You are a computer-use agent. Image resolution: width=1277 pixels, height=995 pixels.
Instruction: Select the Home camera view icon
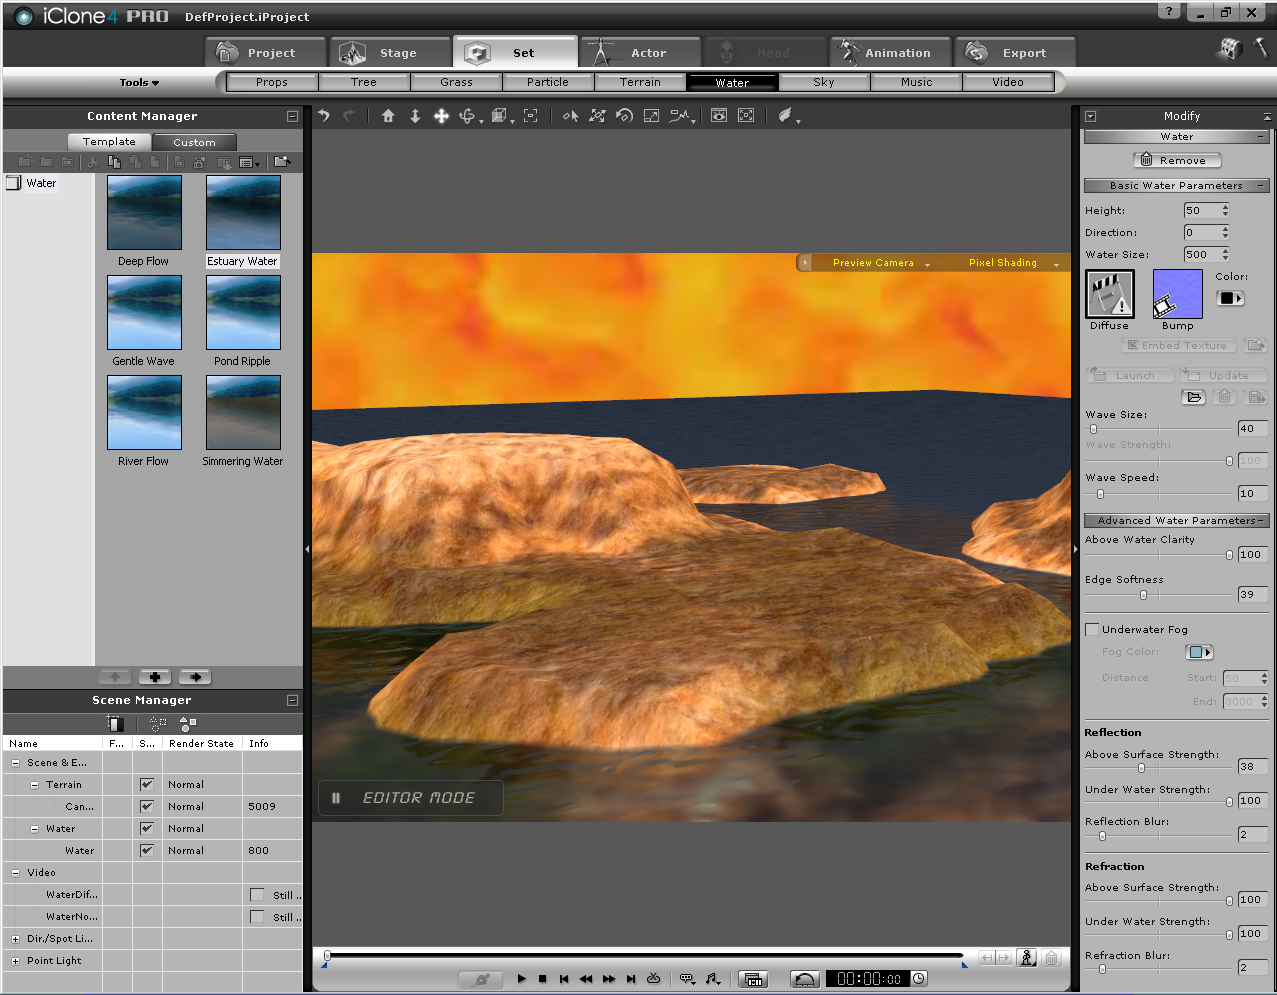point(388,116)
